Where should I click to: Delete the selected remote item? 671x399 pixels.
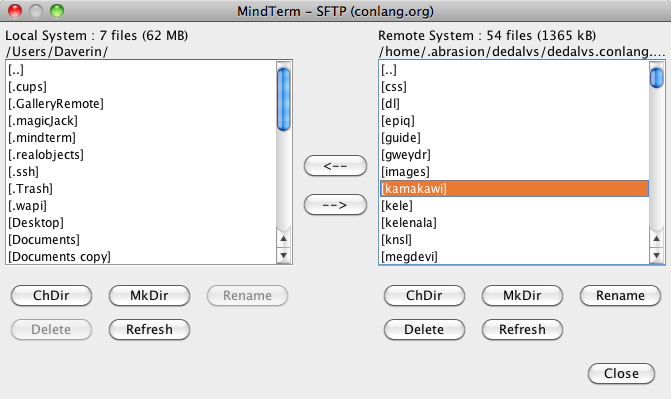424,329
